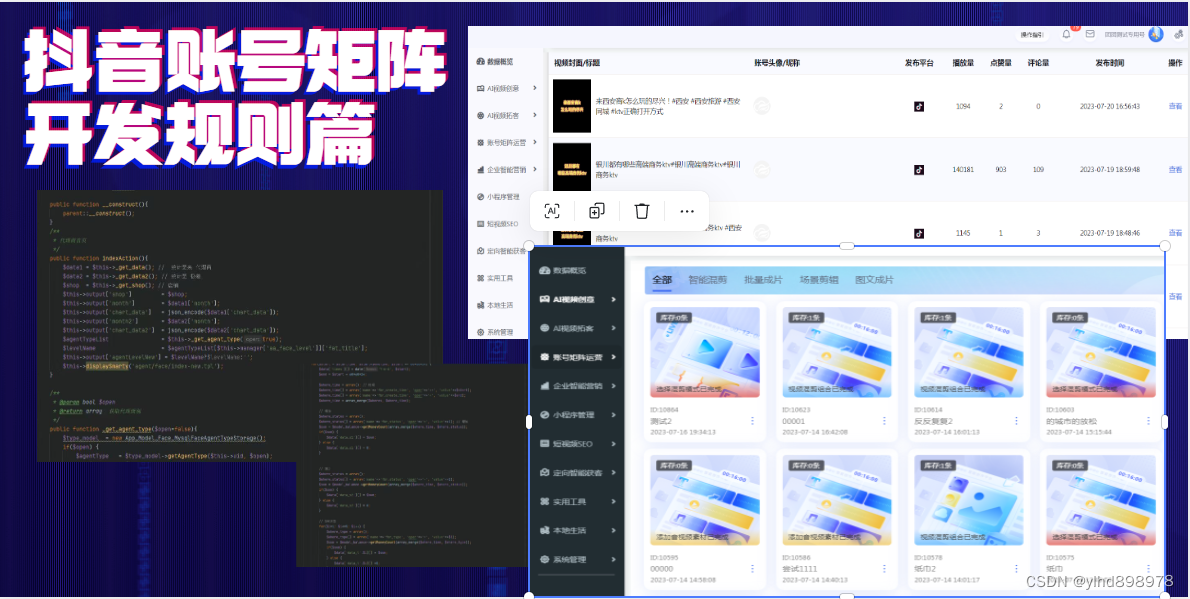Select the 全部 tab

[x=662, y=279]
